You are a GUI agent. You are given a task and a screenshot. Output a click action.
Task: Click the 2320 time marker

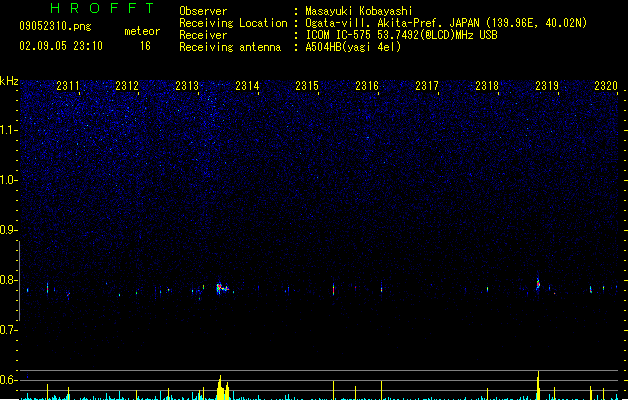pyautogui.click(x=606, y=86)
